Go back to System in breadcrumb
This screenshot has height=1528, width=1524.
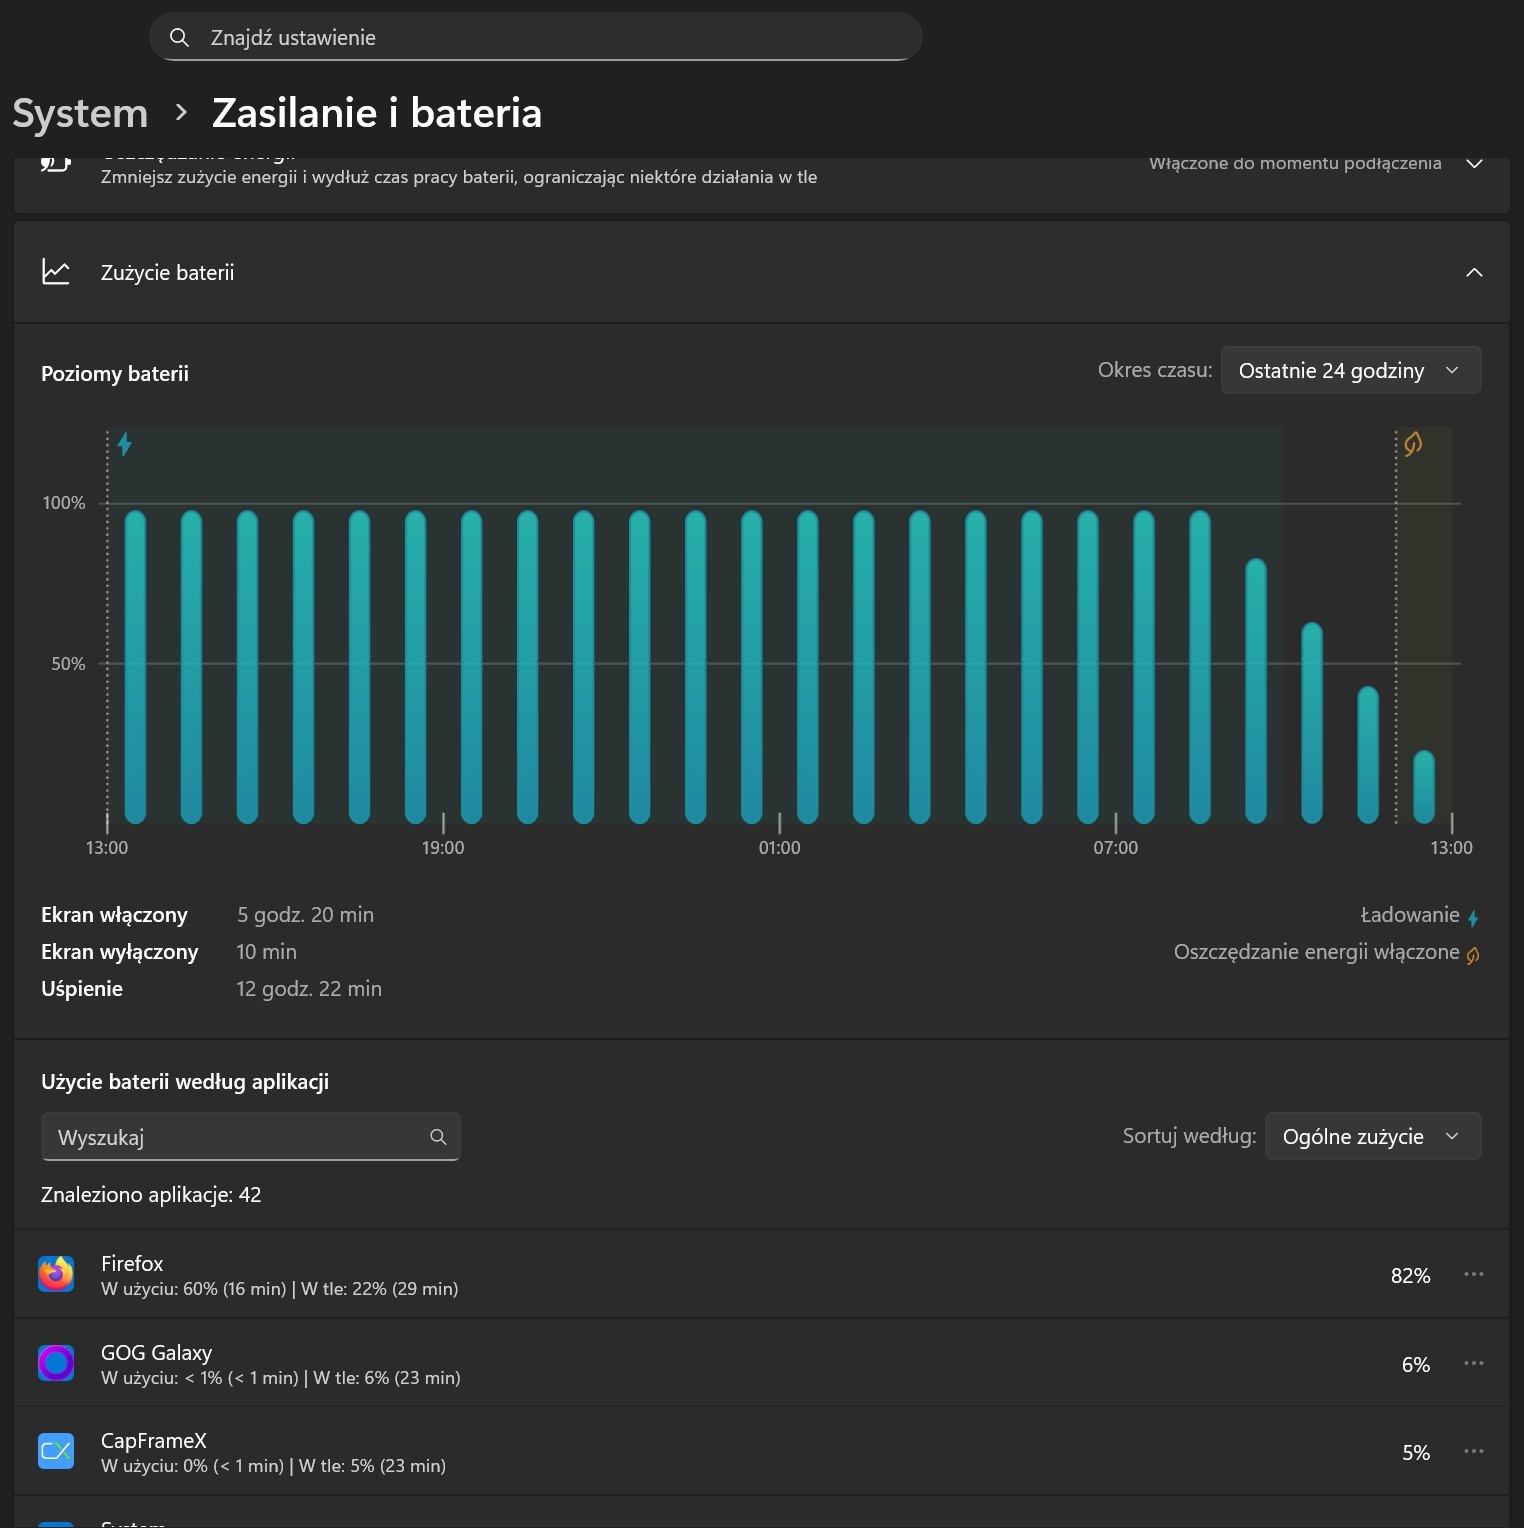80,114
